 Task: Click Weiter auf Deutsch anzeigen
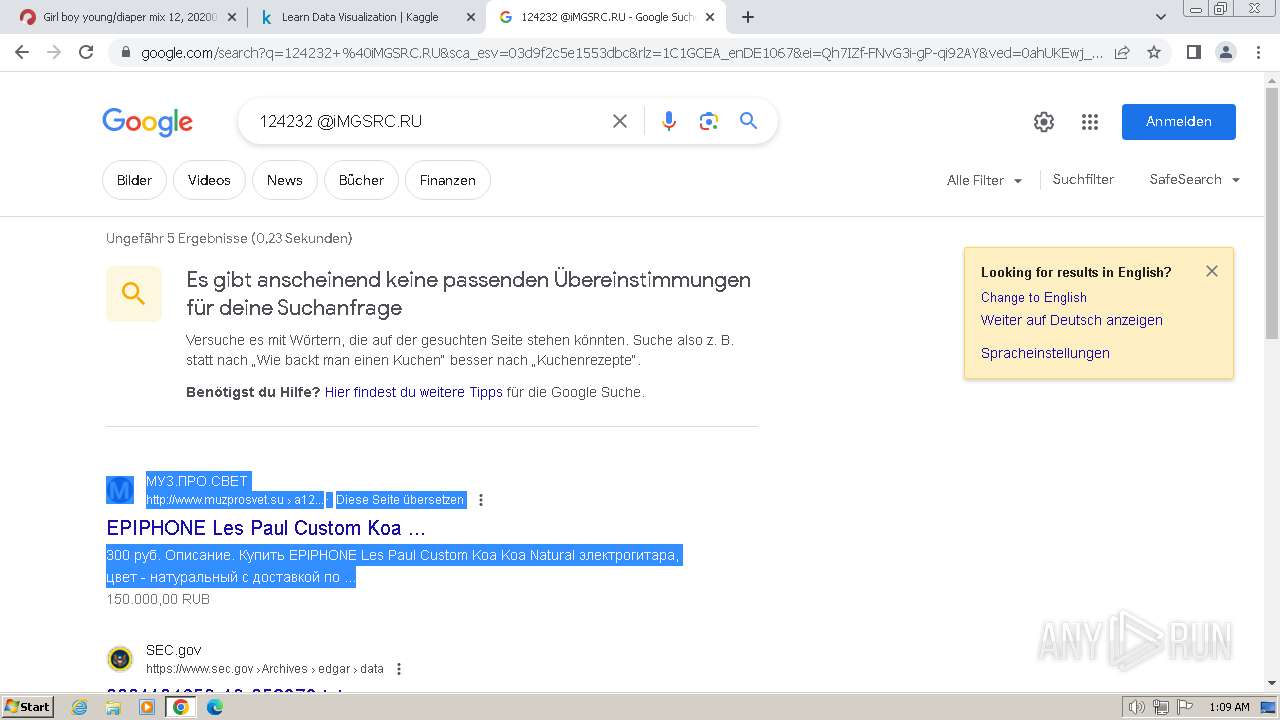coord(1071,320)
